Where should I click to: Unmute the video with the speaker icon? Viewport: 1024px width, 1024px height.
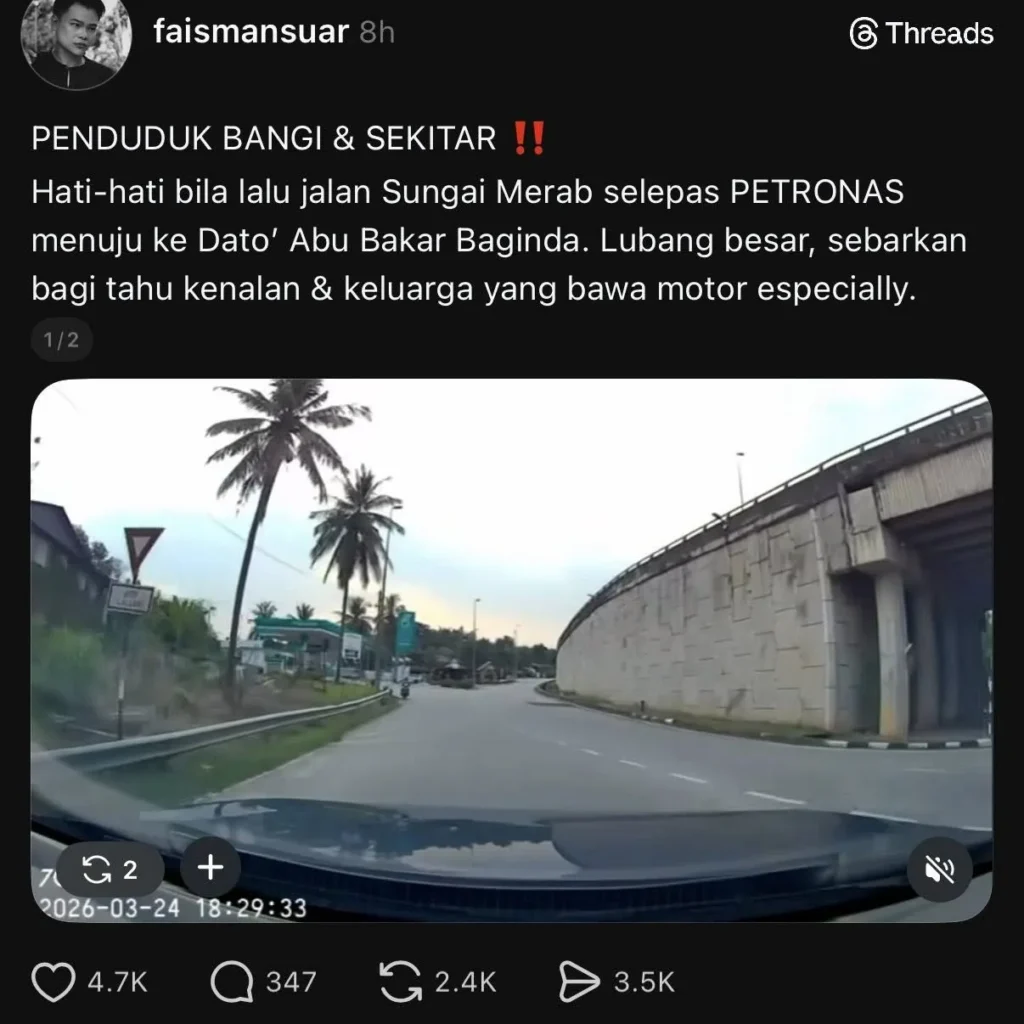pos(939,869)
